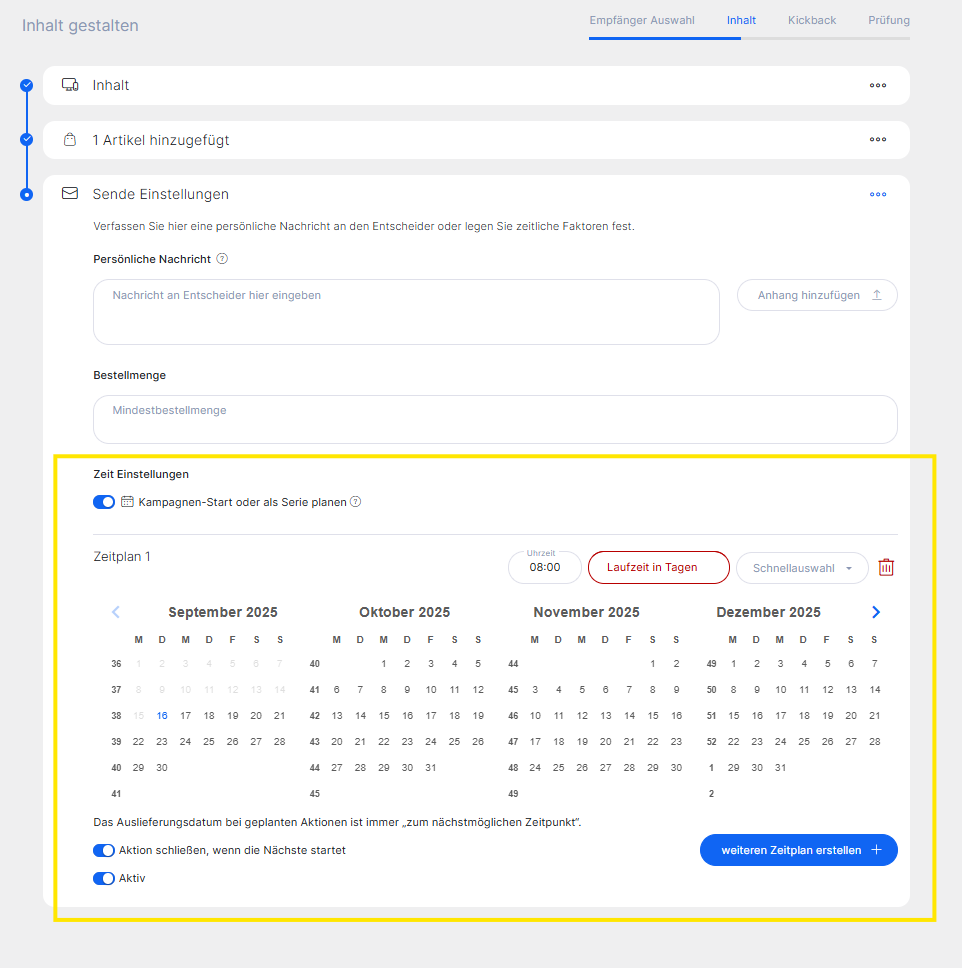This screenshot has width=962, height=968.
Task: Click the help icon next to Persönliche Nachricht
Action: [222, 259]
